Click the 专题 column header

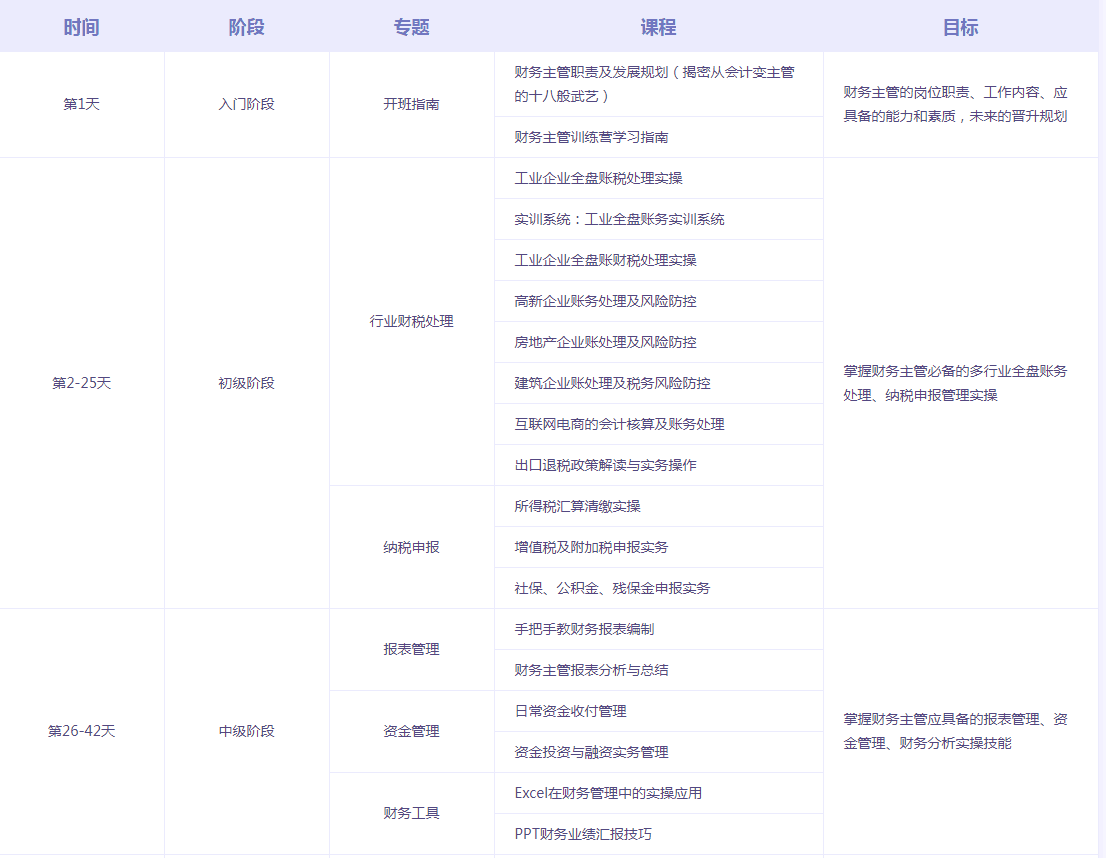click(x=411, y=26)
